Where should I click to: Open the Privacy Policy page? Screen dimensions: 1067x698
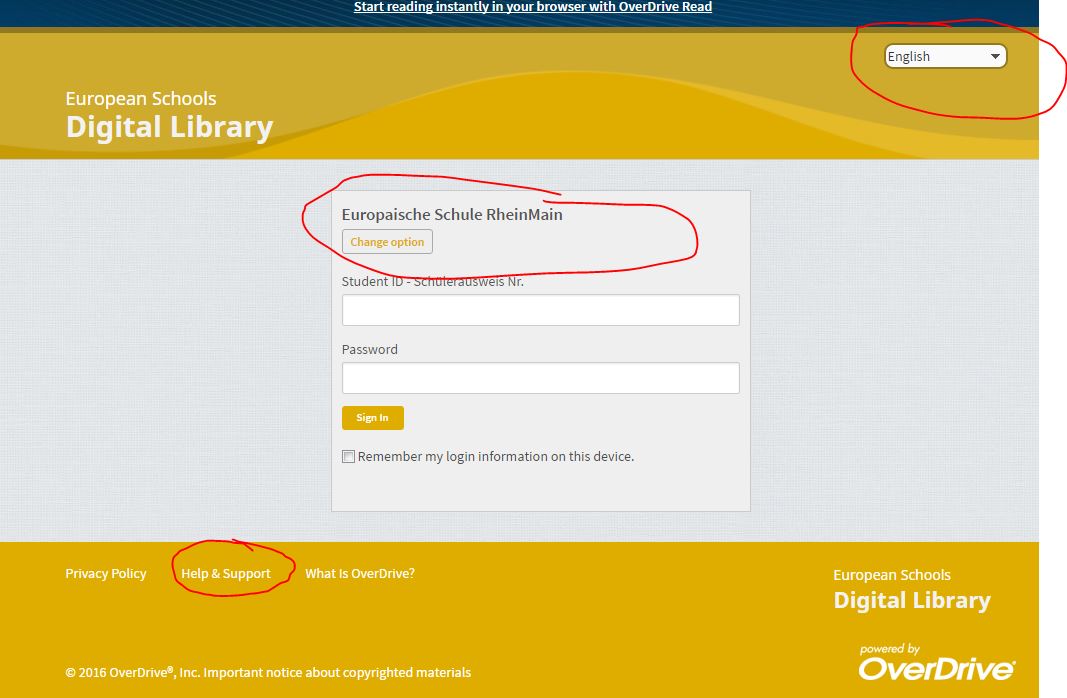pyautogui.click(x=105, y=573)
